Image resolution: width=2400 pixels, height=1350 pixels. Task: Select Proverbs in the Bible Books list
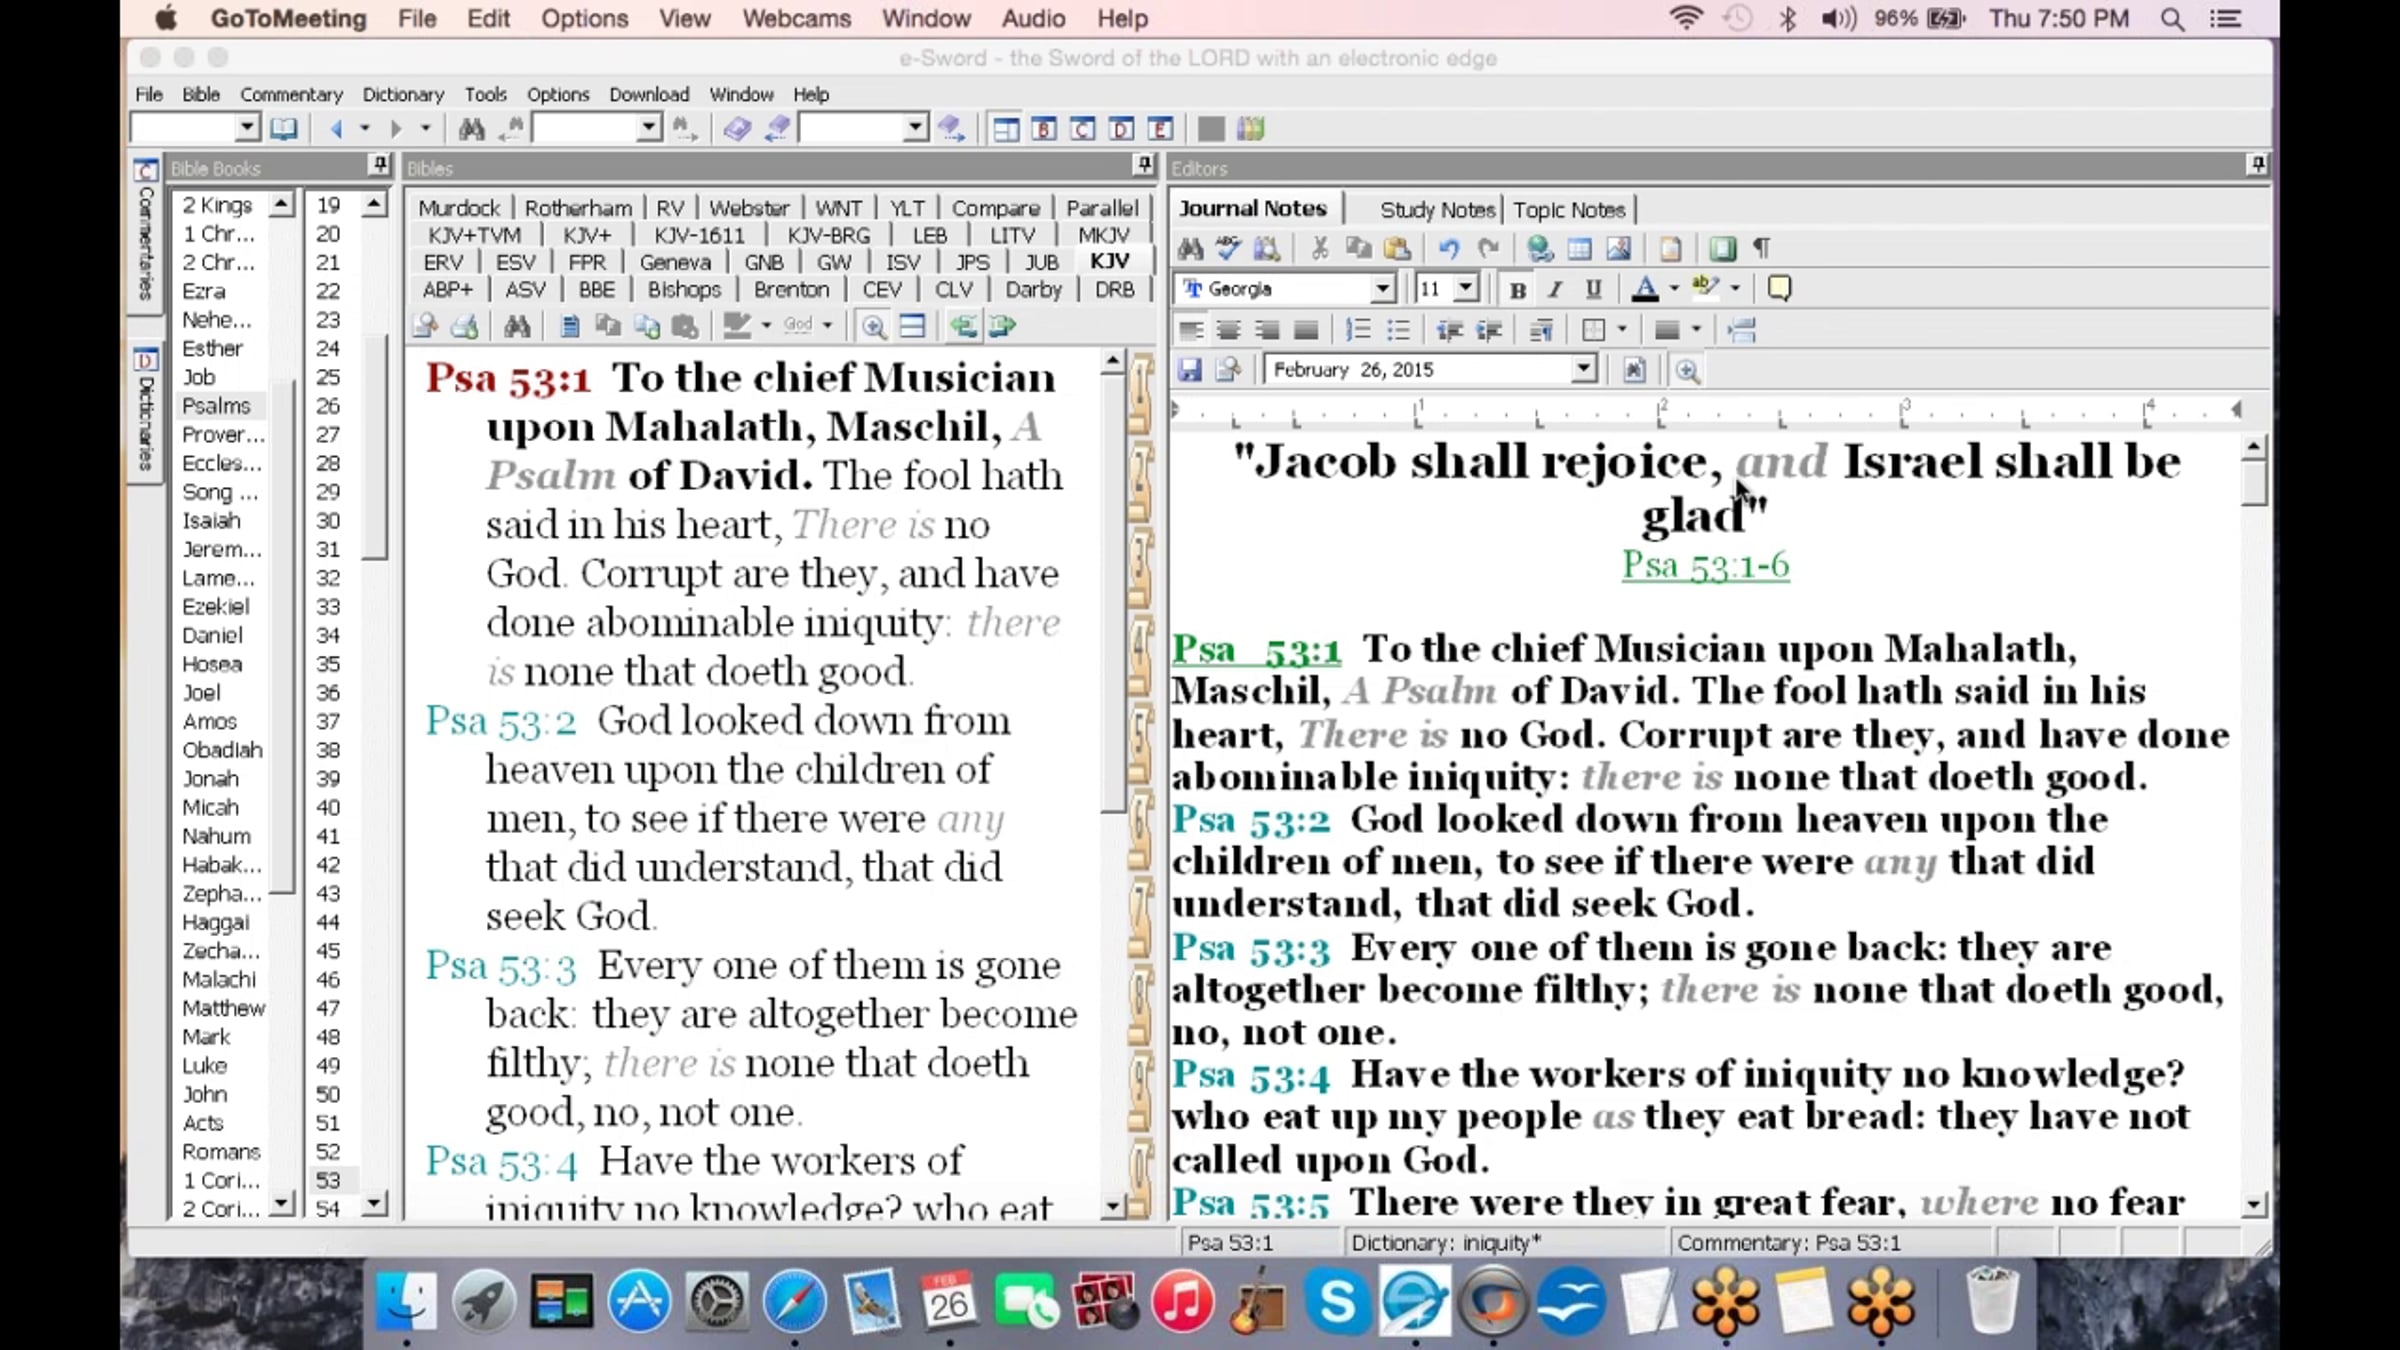tap(223, 435)
